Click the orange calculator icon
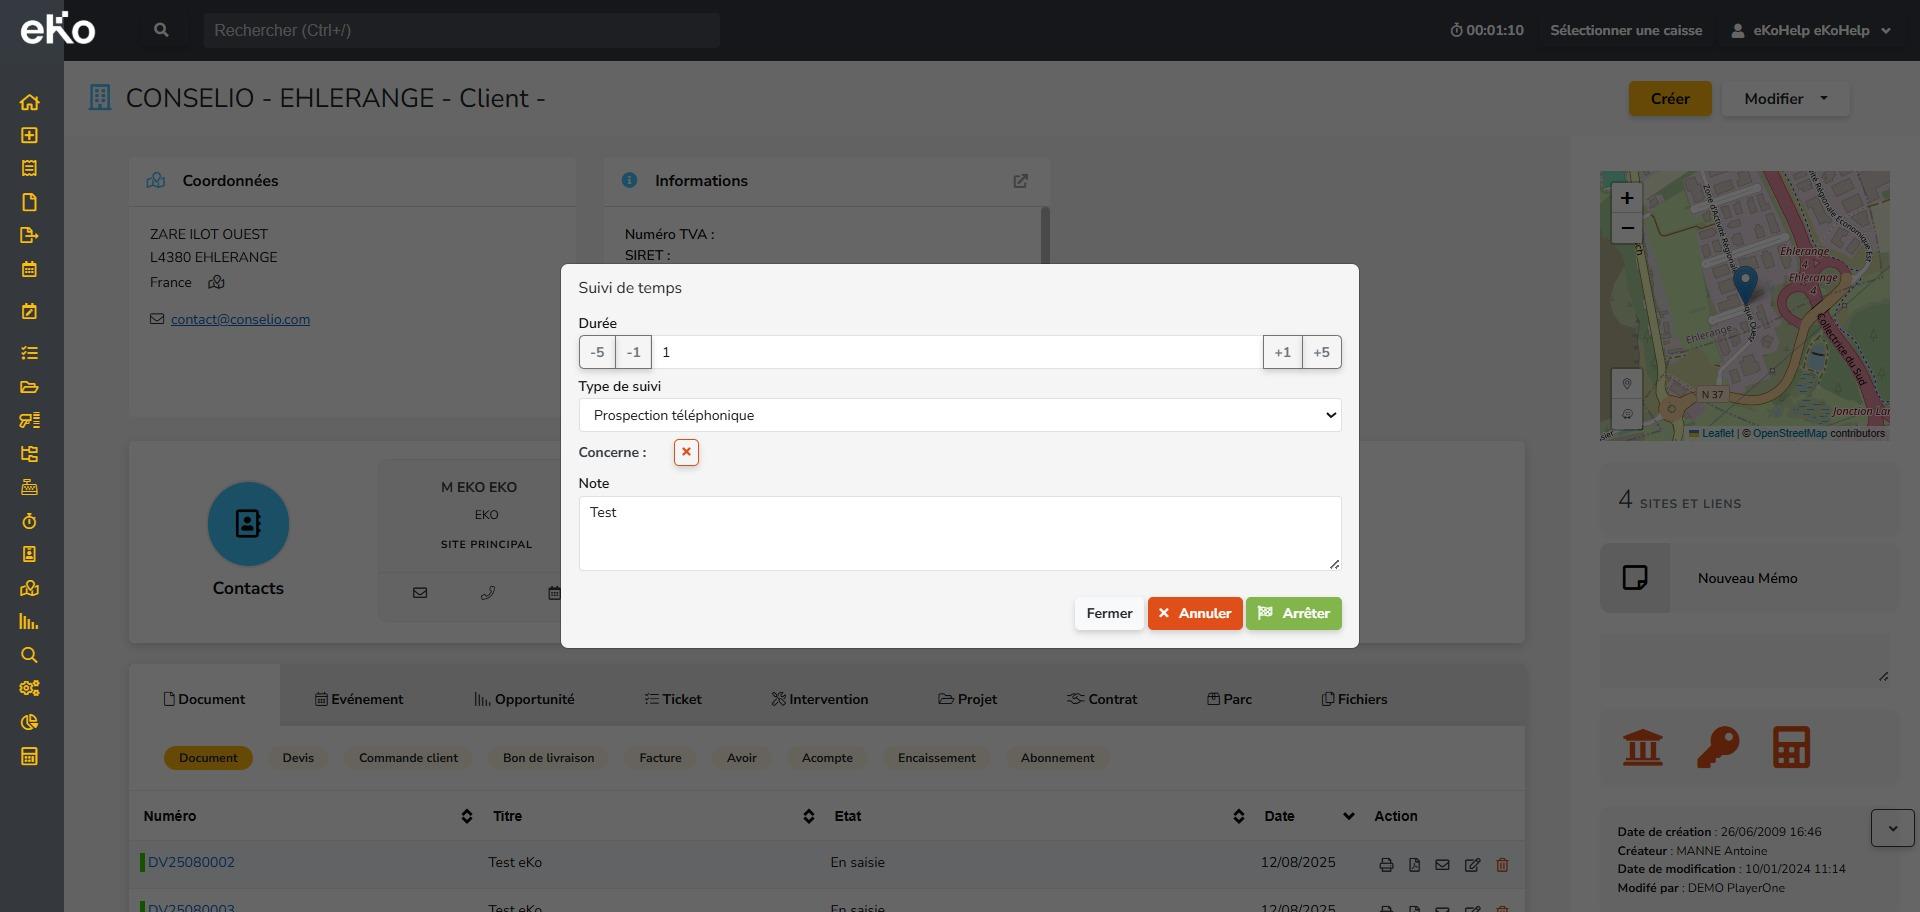The image size is (1920, 912). 1791,747
